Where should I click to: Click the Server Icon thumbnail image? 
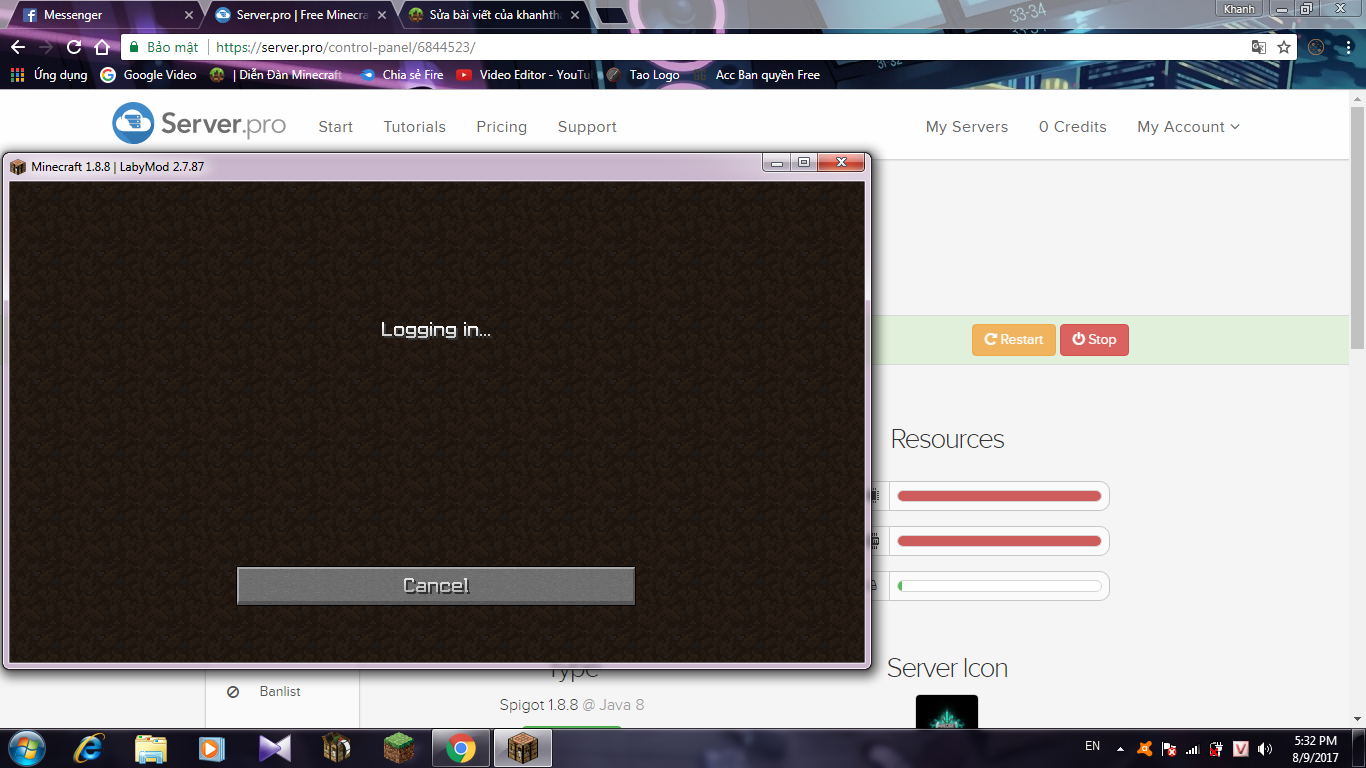point(947,712)
